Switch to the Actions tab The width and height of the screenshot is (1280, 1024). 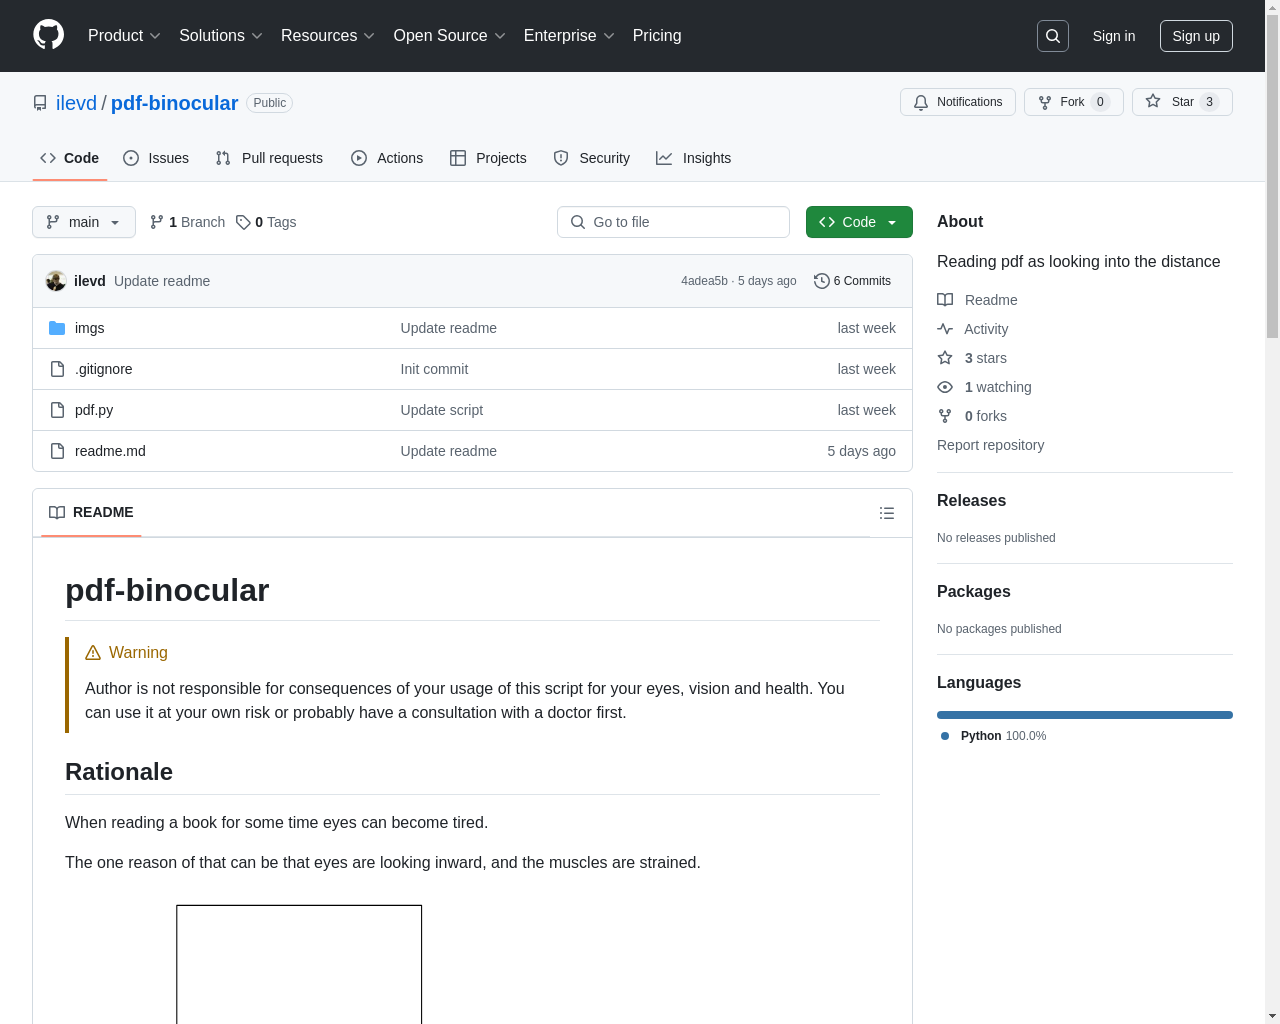point(387,158)
